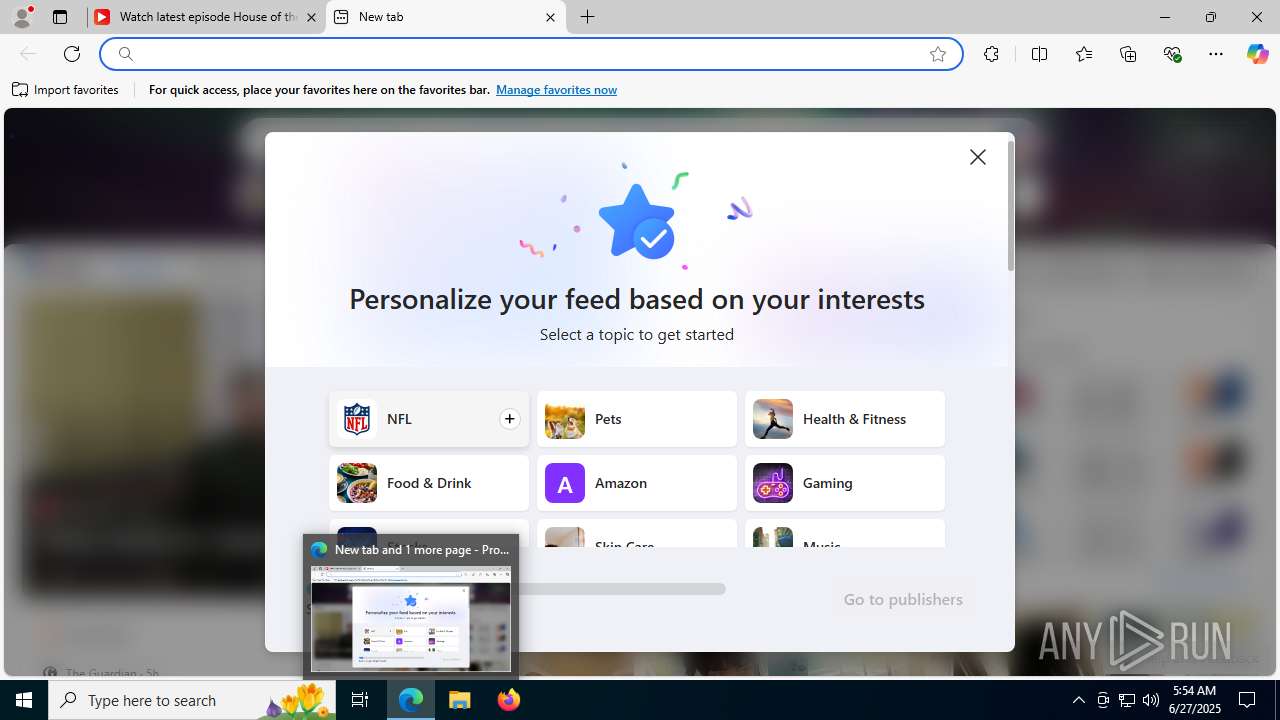Open the network tray icon
Screen dimensions: 1280x720
coord(1127,700)
